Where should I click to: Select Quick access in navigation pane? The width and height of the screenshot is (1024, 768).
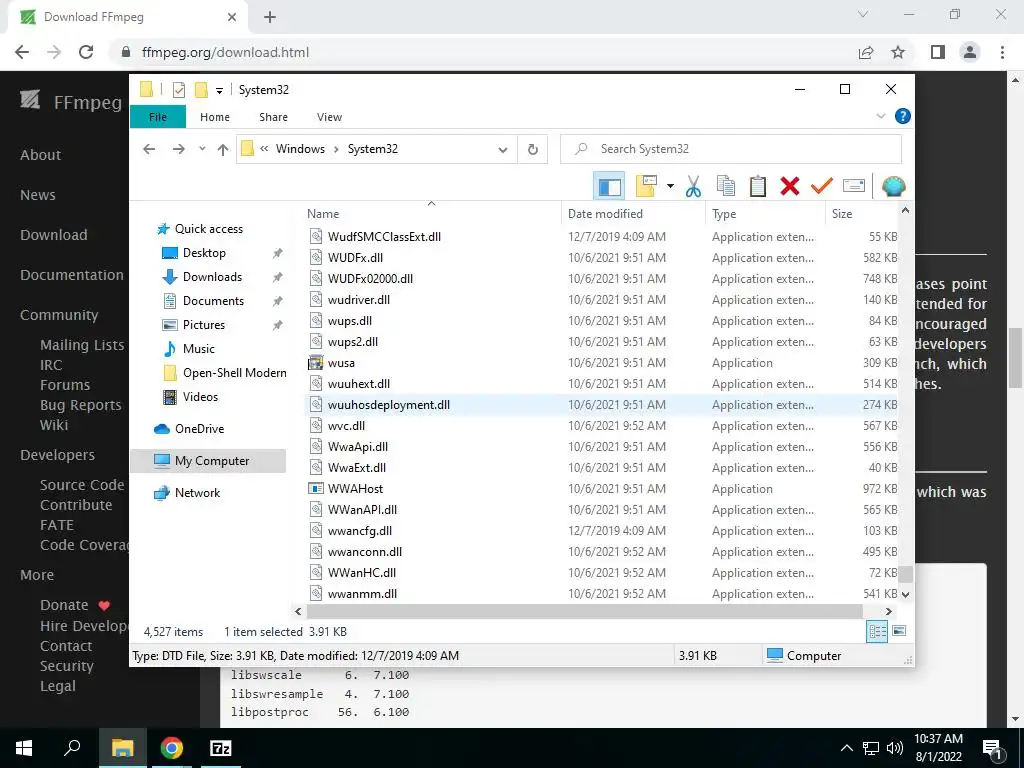[208, 229]
